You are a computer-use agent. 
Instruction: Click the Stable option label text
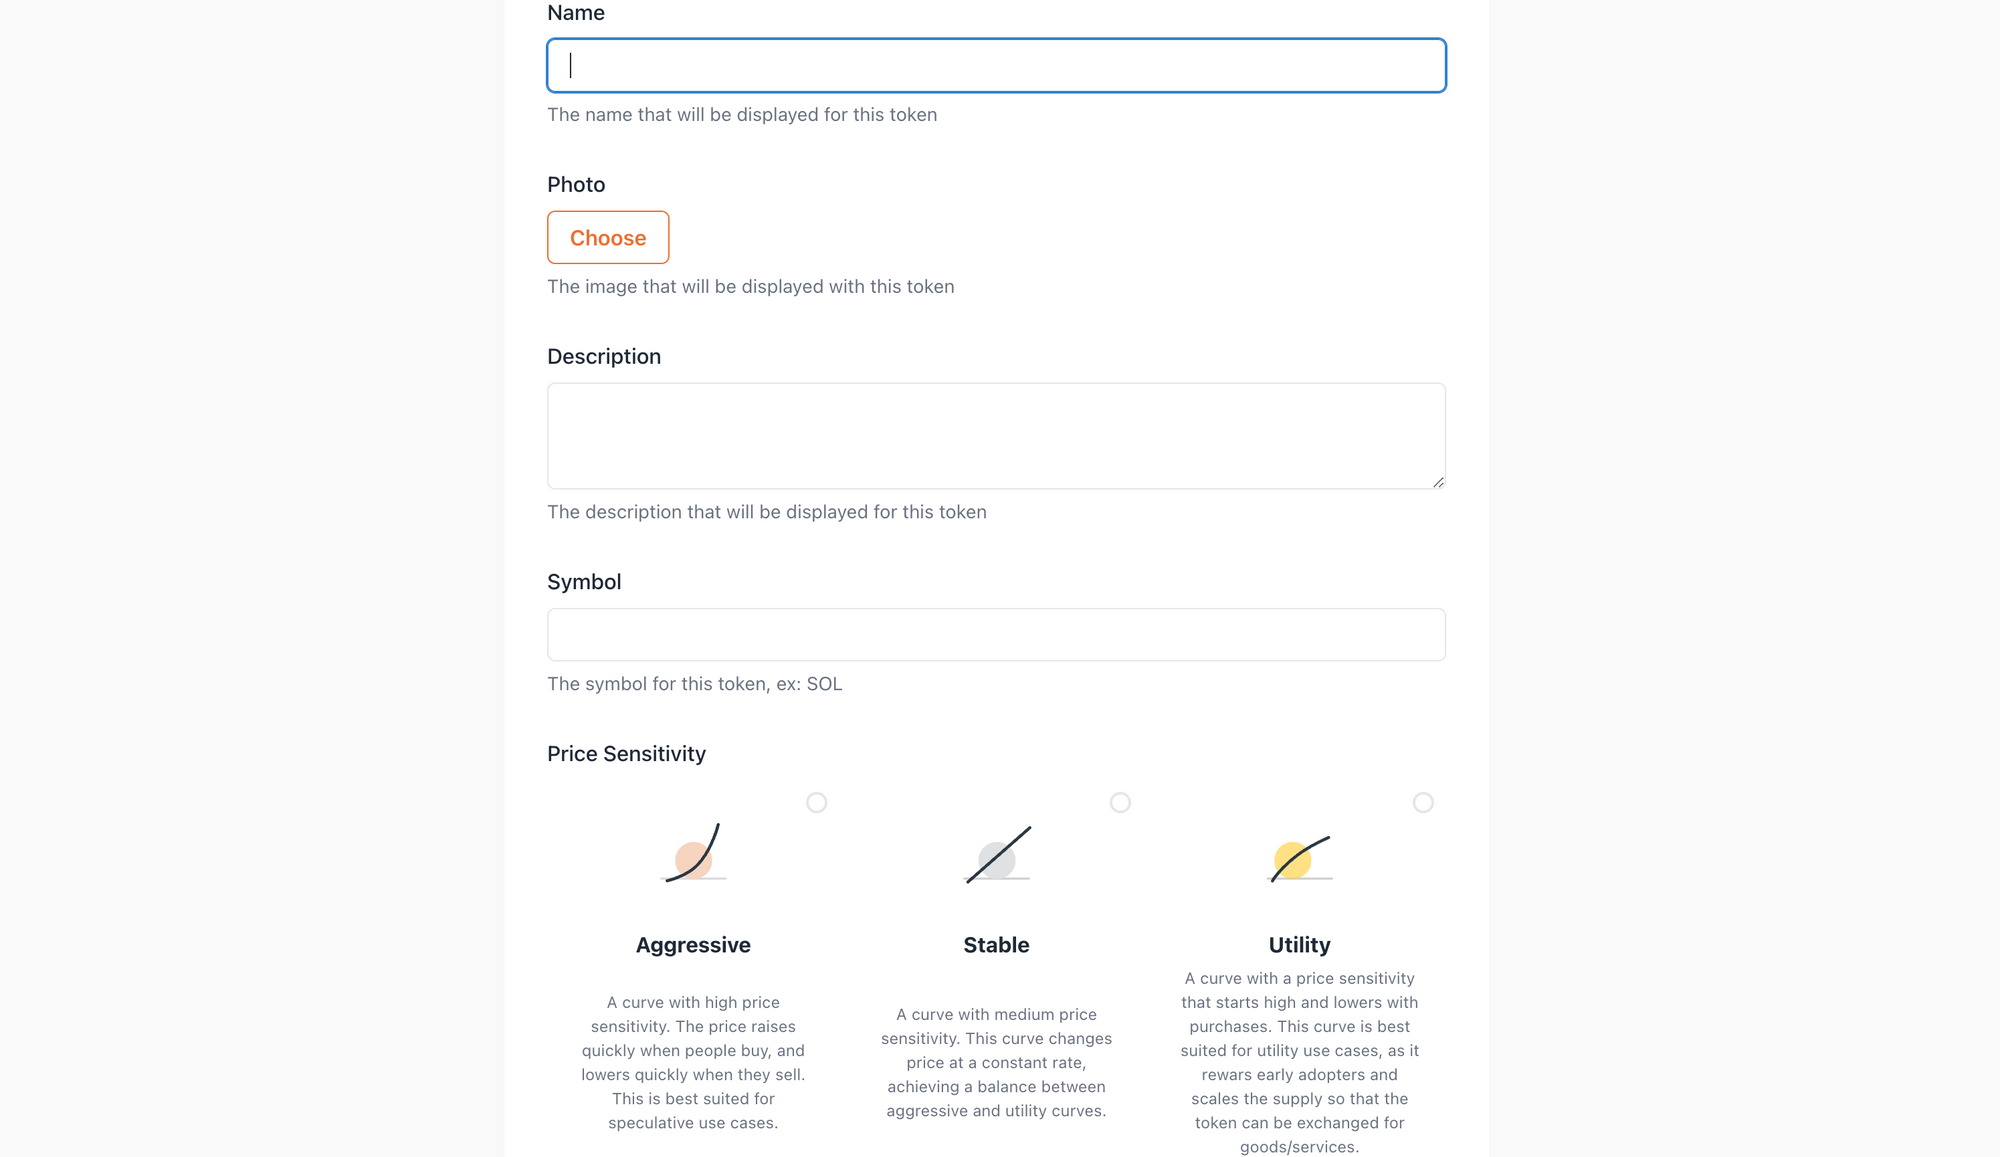996,944
